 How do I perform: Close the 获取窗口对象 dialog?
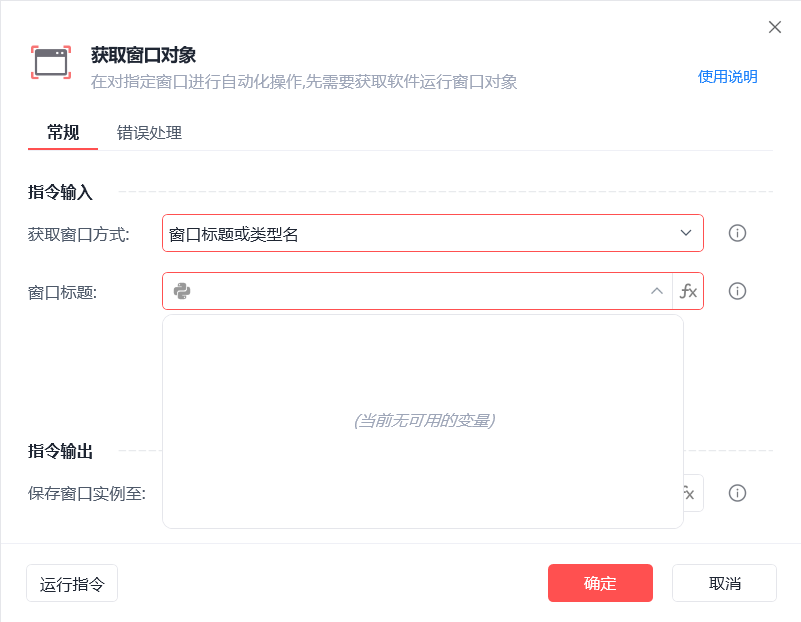point(774,27)
